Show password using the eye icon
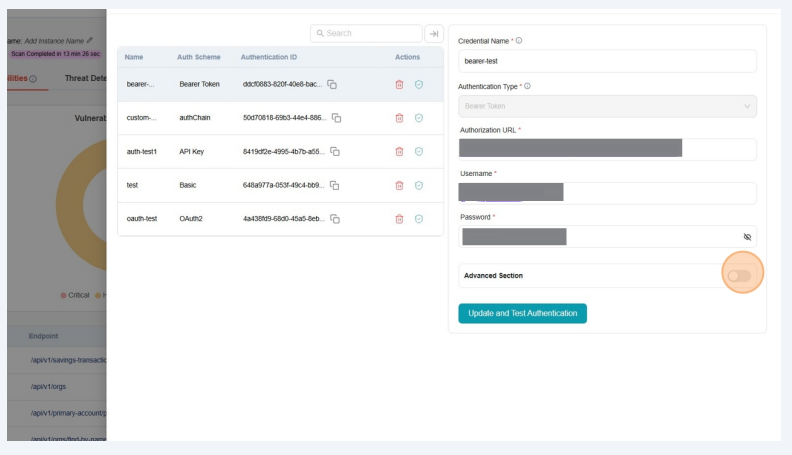The height and width of the screenshot is (455, 792). pyautogui.click(x=746, y=237)
